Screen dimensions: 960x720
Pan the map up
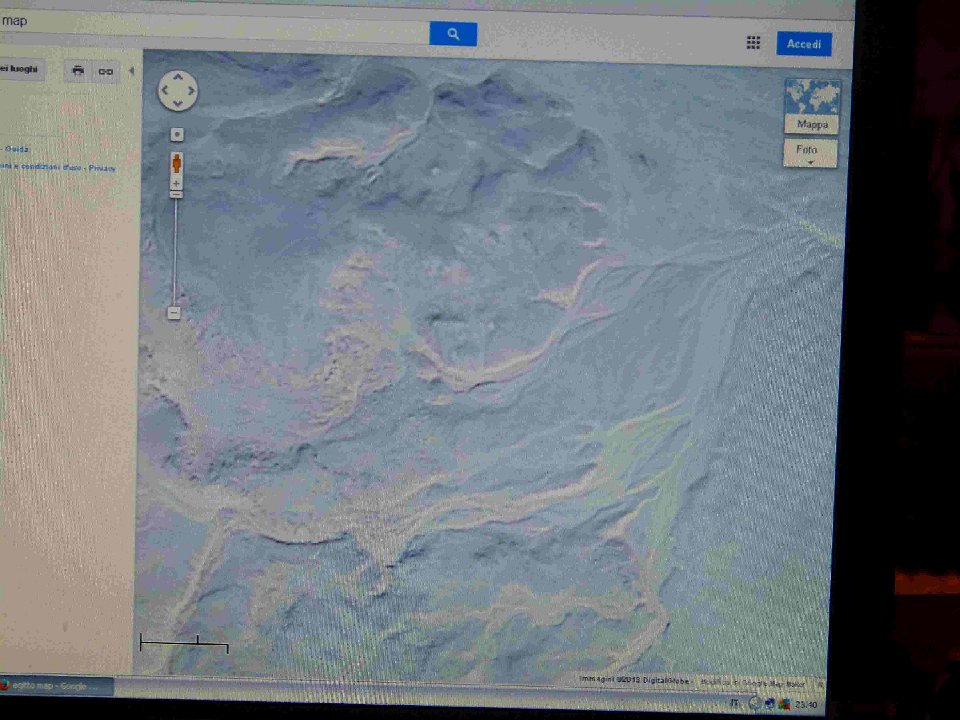click(178, 77)
